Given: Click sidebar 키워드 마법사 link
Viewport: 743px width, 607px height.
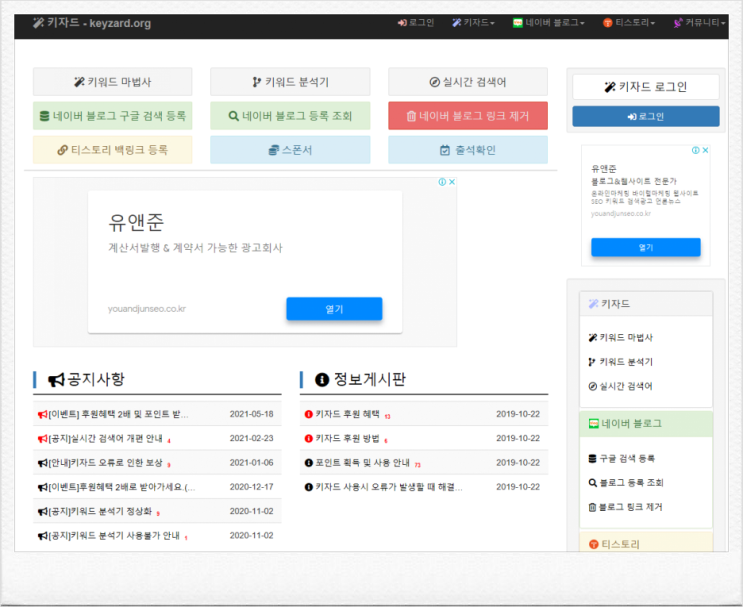Looking at the screenshot, I should tap(621, 337).
